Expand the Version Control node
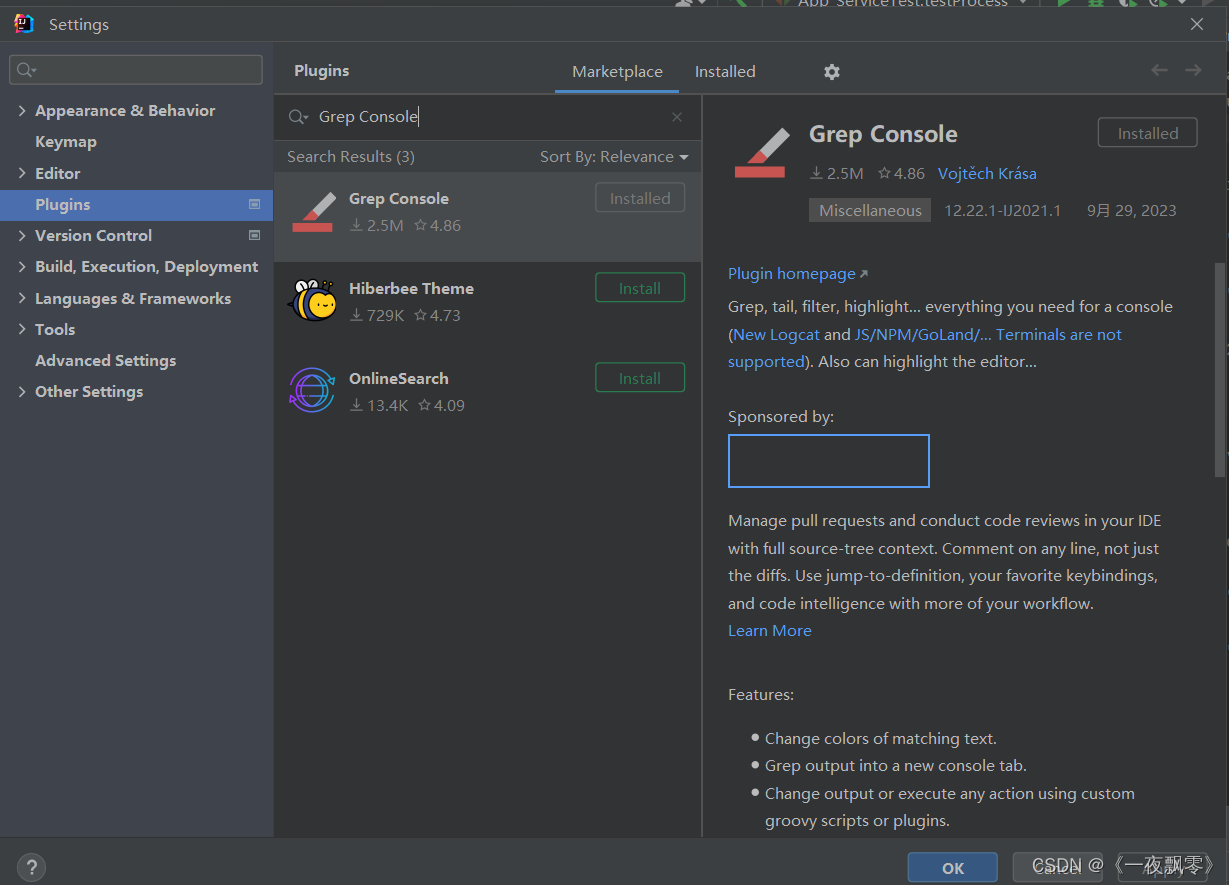 pos(22,235)
